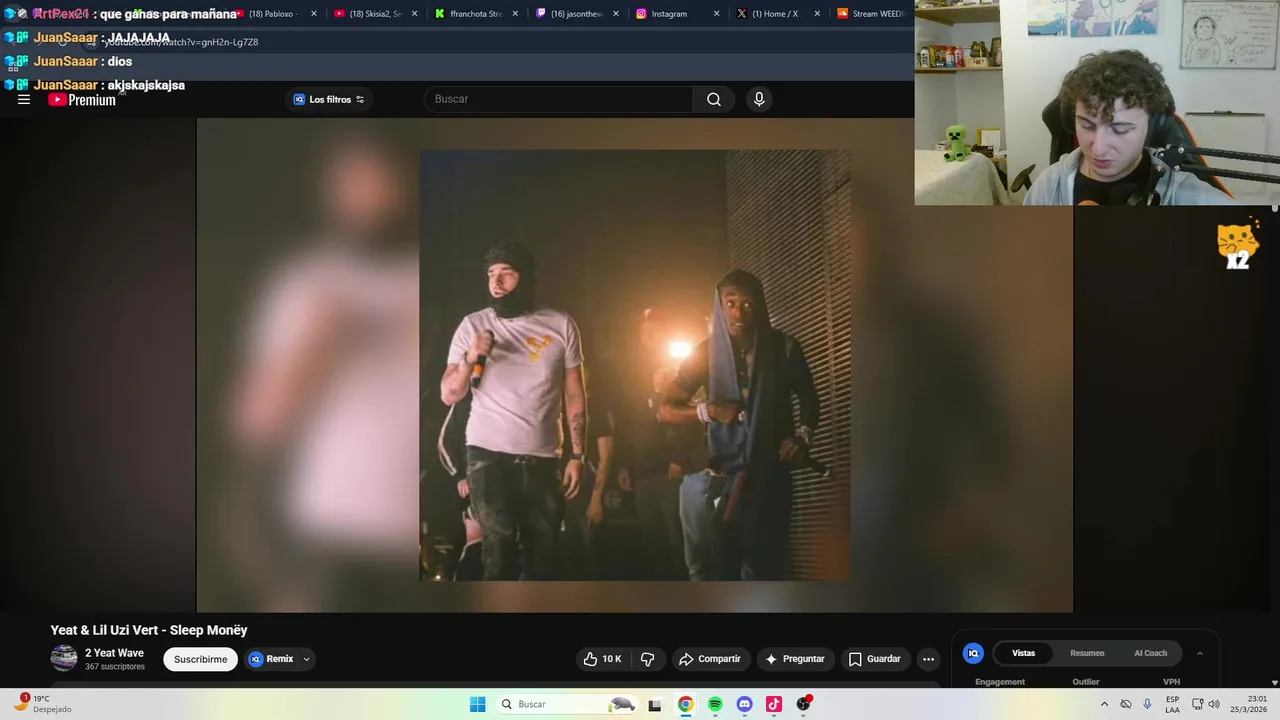This screenshot has width=1280, height=720.
Task: Click the Outlier column label
Action: coord(1086,682)
